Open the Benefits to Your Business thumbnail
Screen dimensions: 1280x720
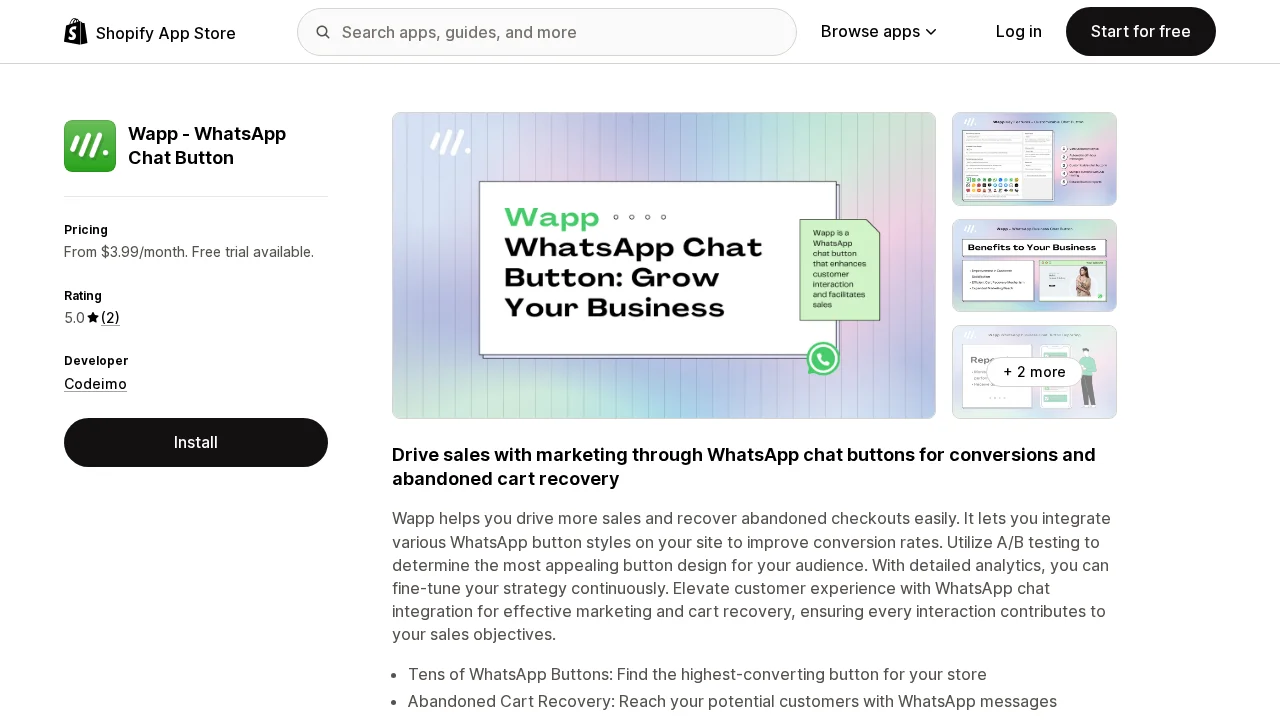click(1034, 266)
